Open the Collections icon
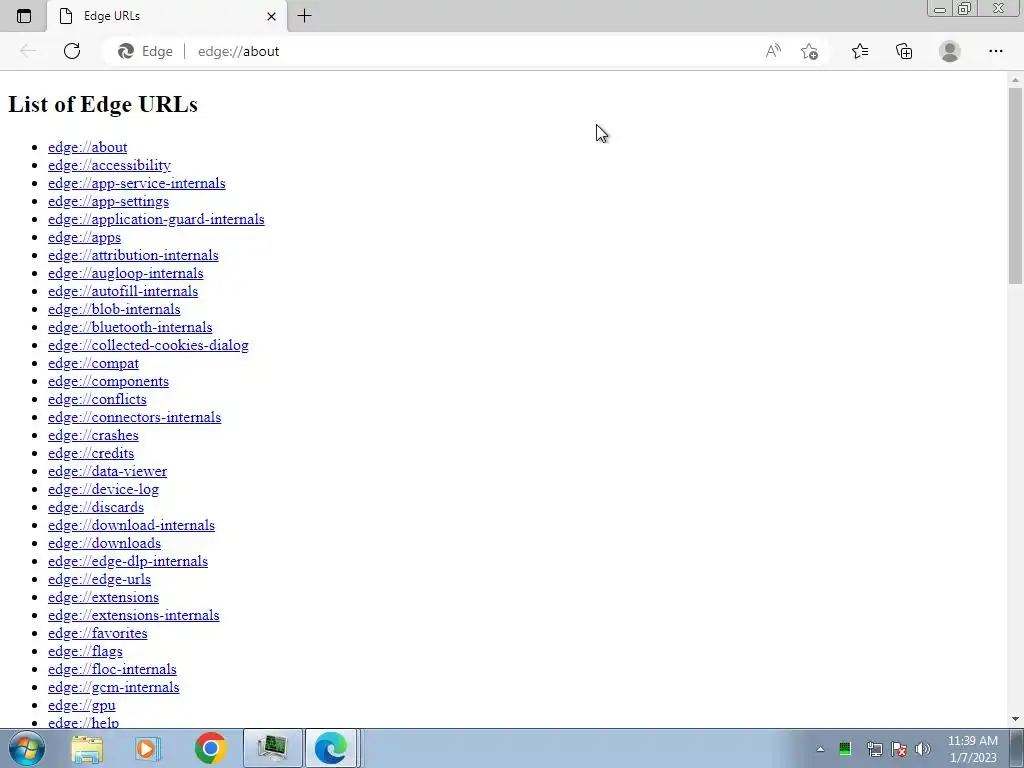The image size is (1024, 768). pos(904,51)
